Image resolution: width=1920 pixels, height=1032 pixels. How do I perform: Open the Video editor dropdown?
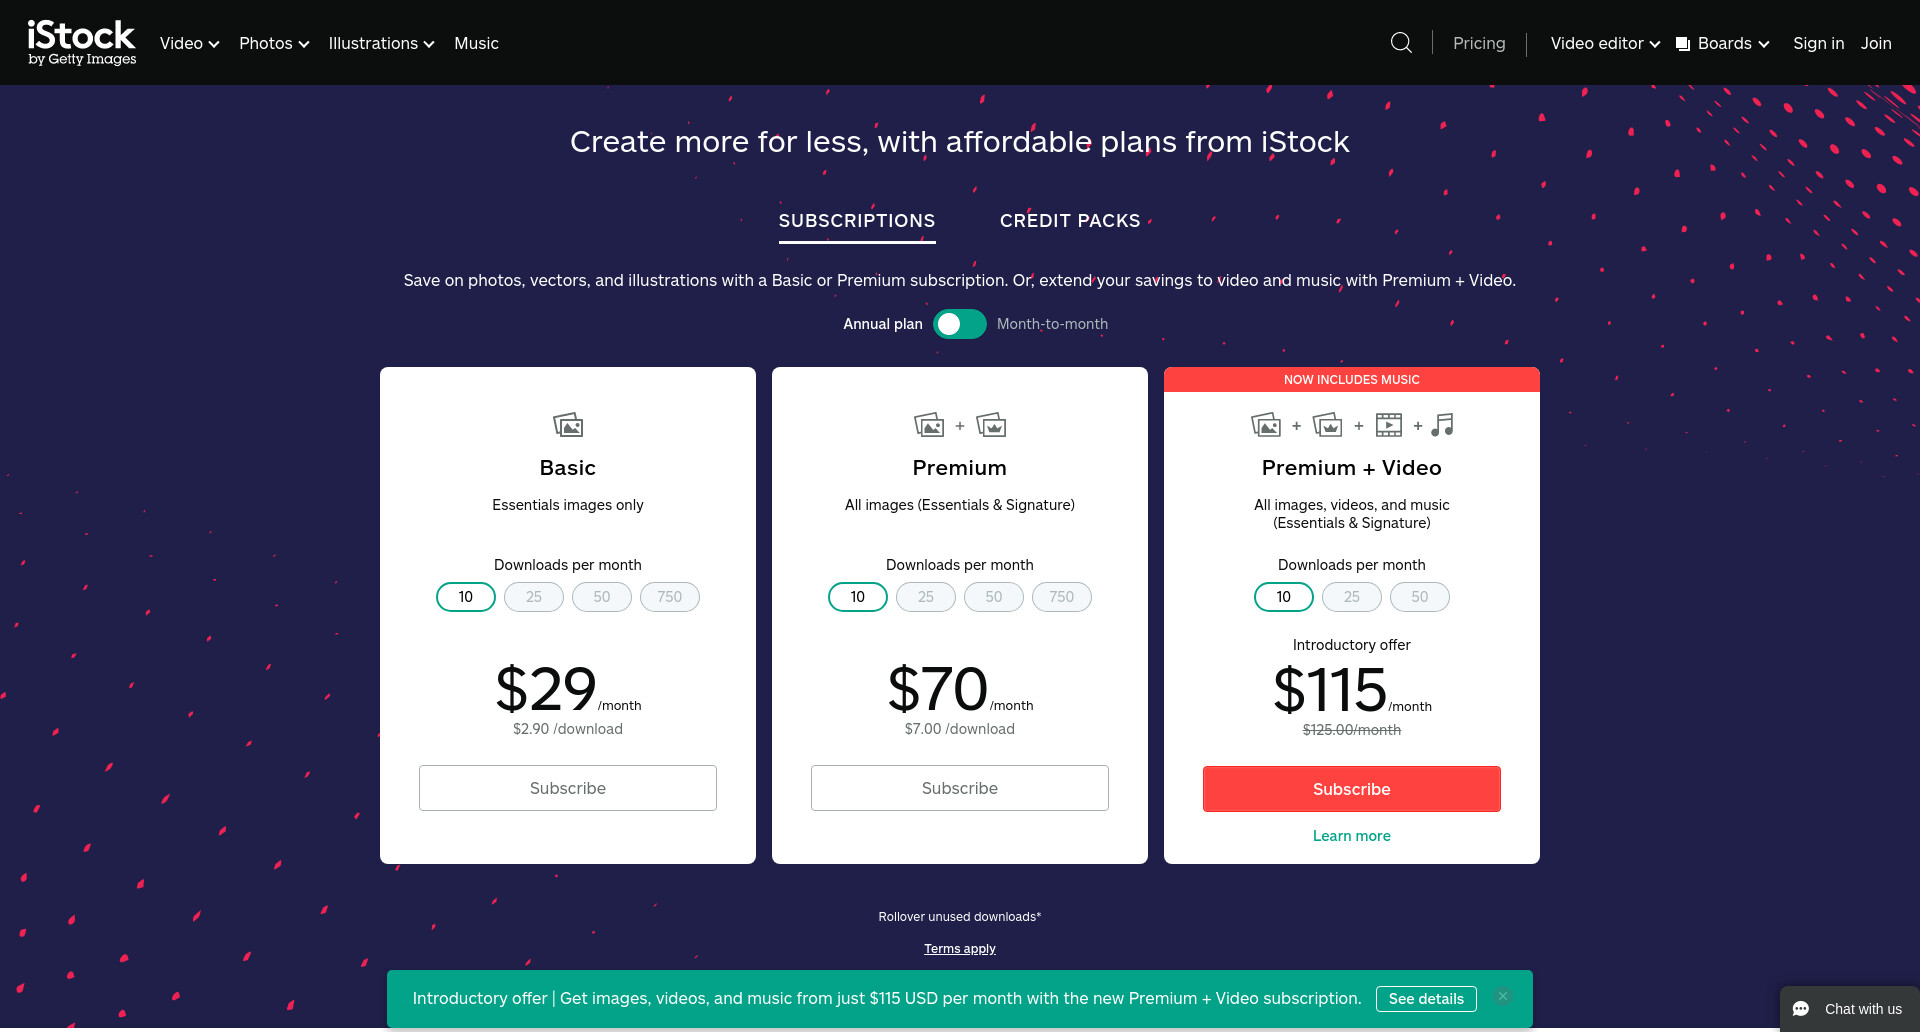[1605, 43]
